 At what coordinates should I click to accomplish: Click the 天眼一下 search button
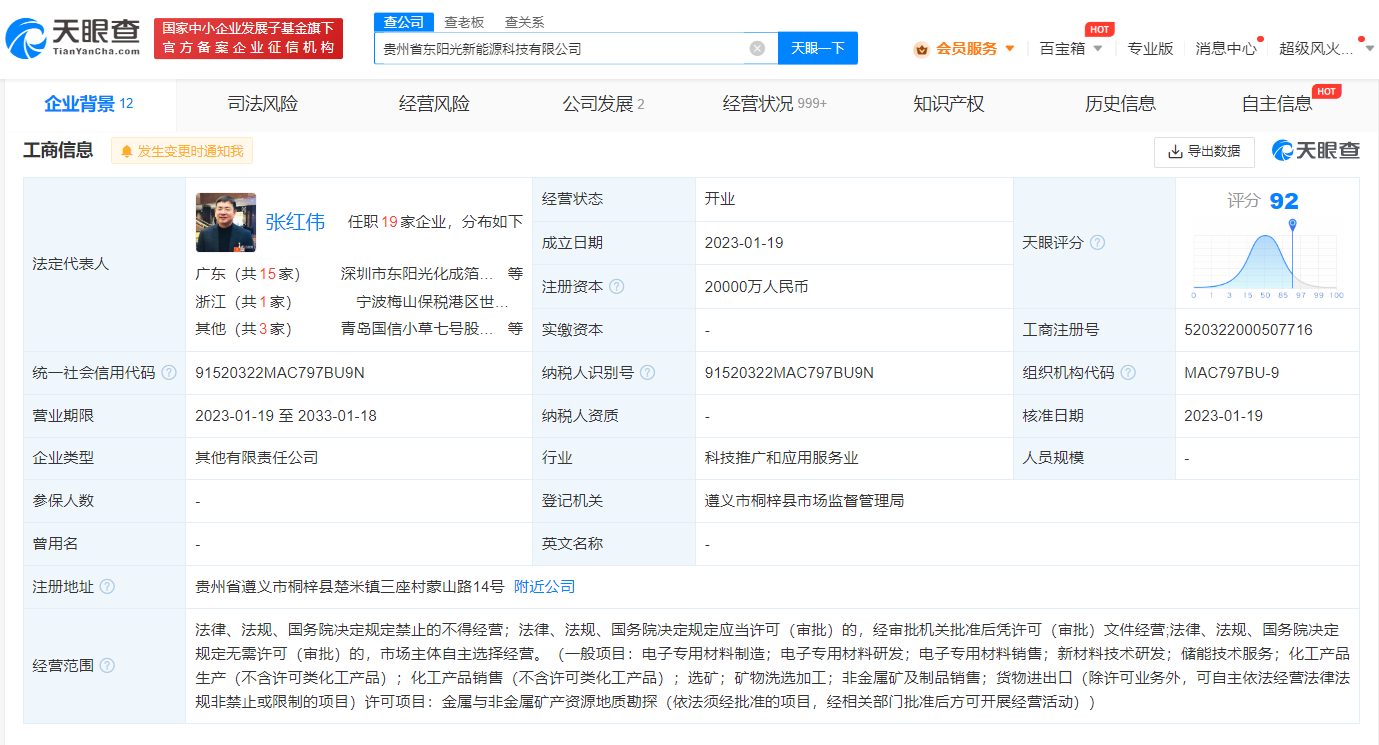click(x=817, y=48)
